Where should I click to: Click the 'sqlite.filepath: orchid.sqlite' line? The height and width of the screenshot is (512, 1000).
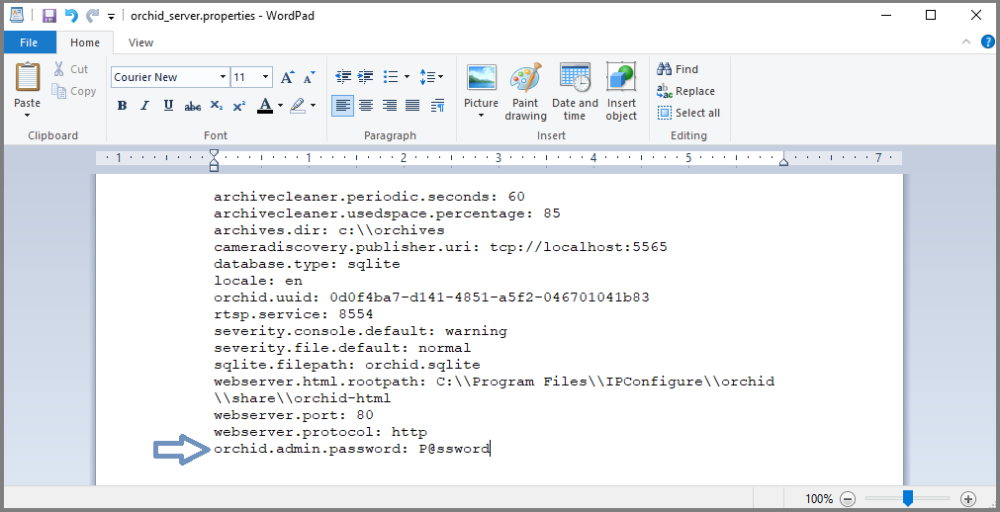pyautogui.click(x=347, y=365)
